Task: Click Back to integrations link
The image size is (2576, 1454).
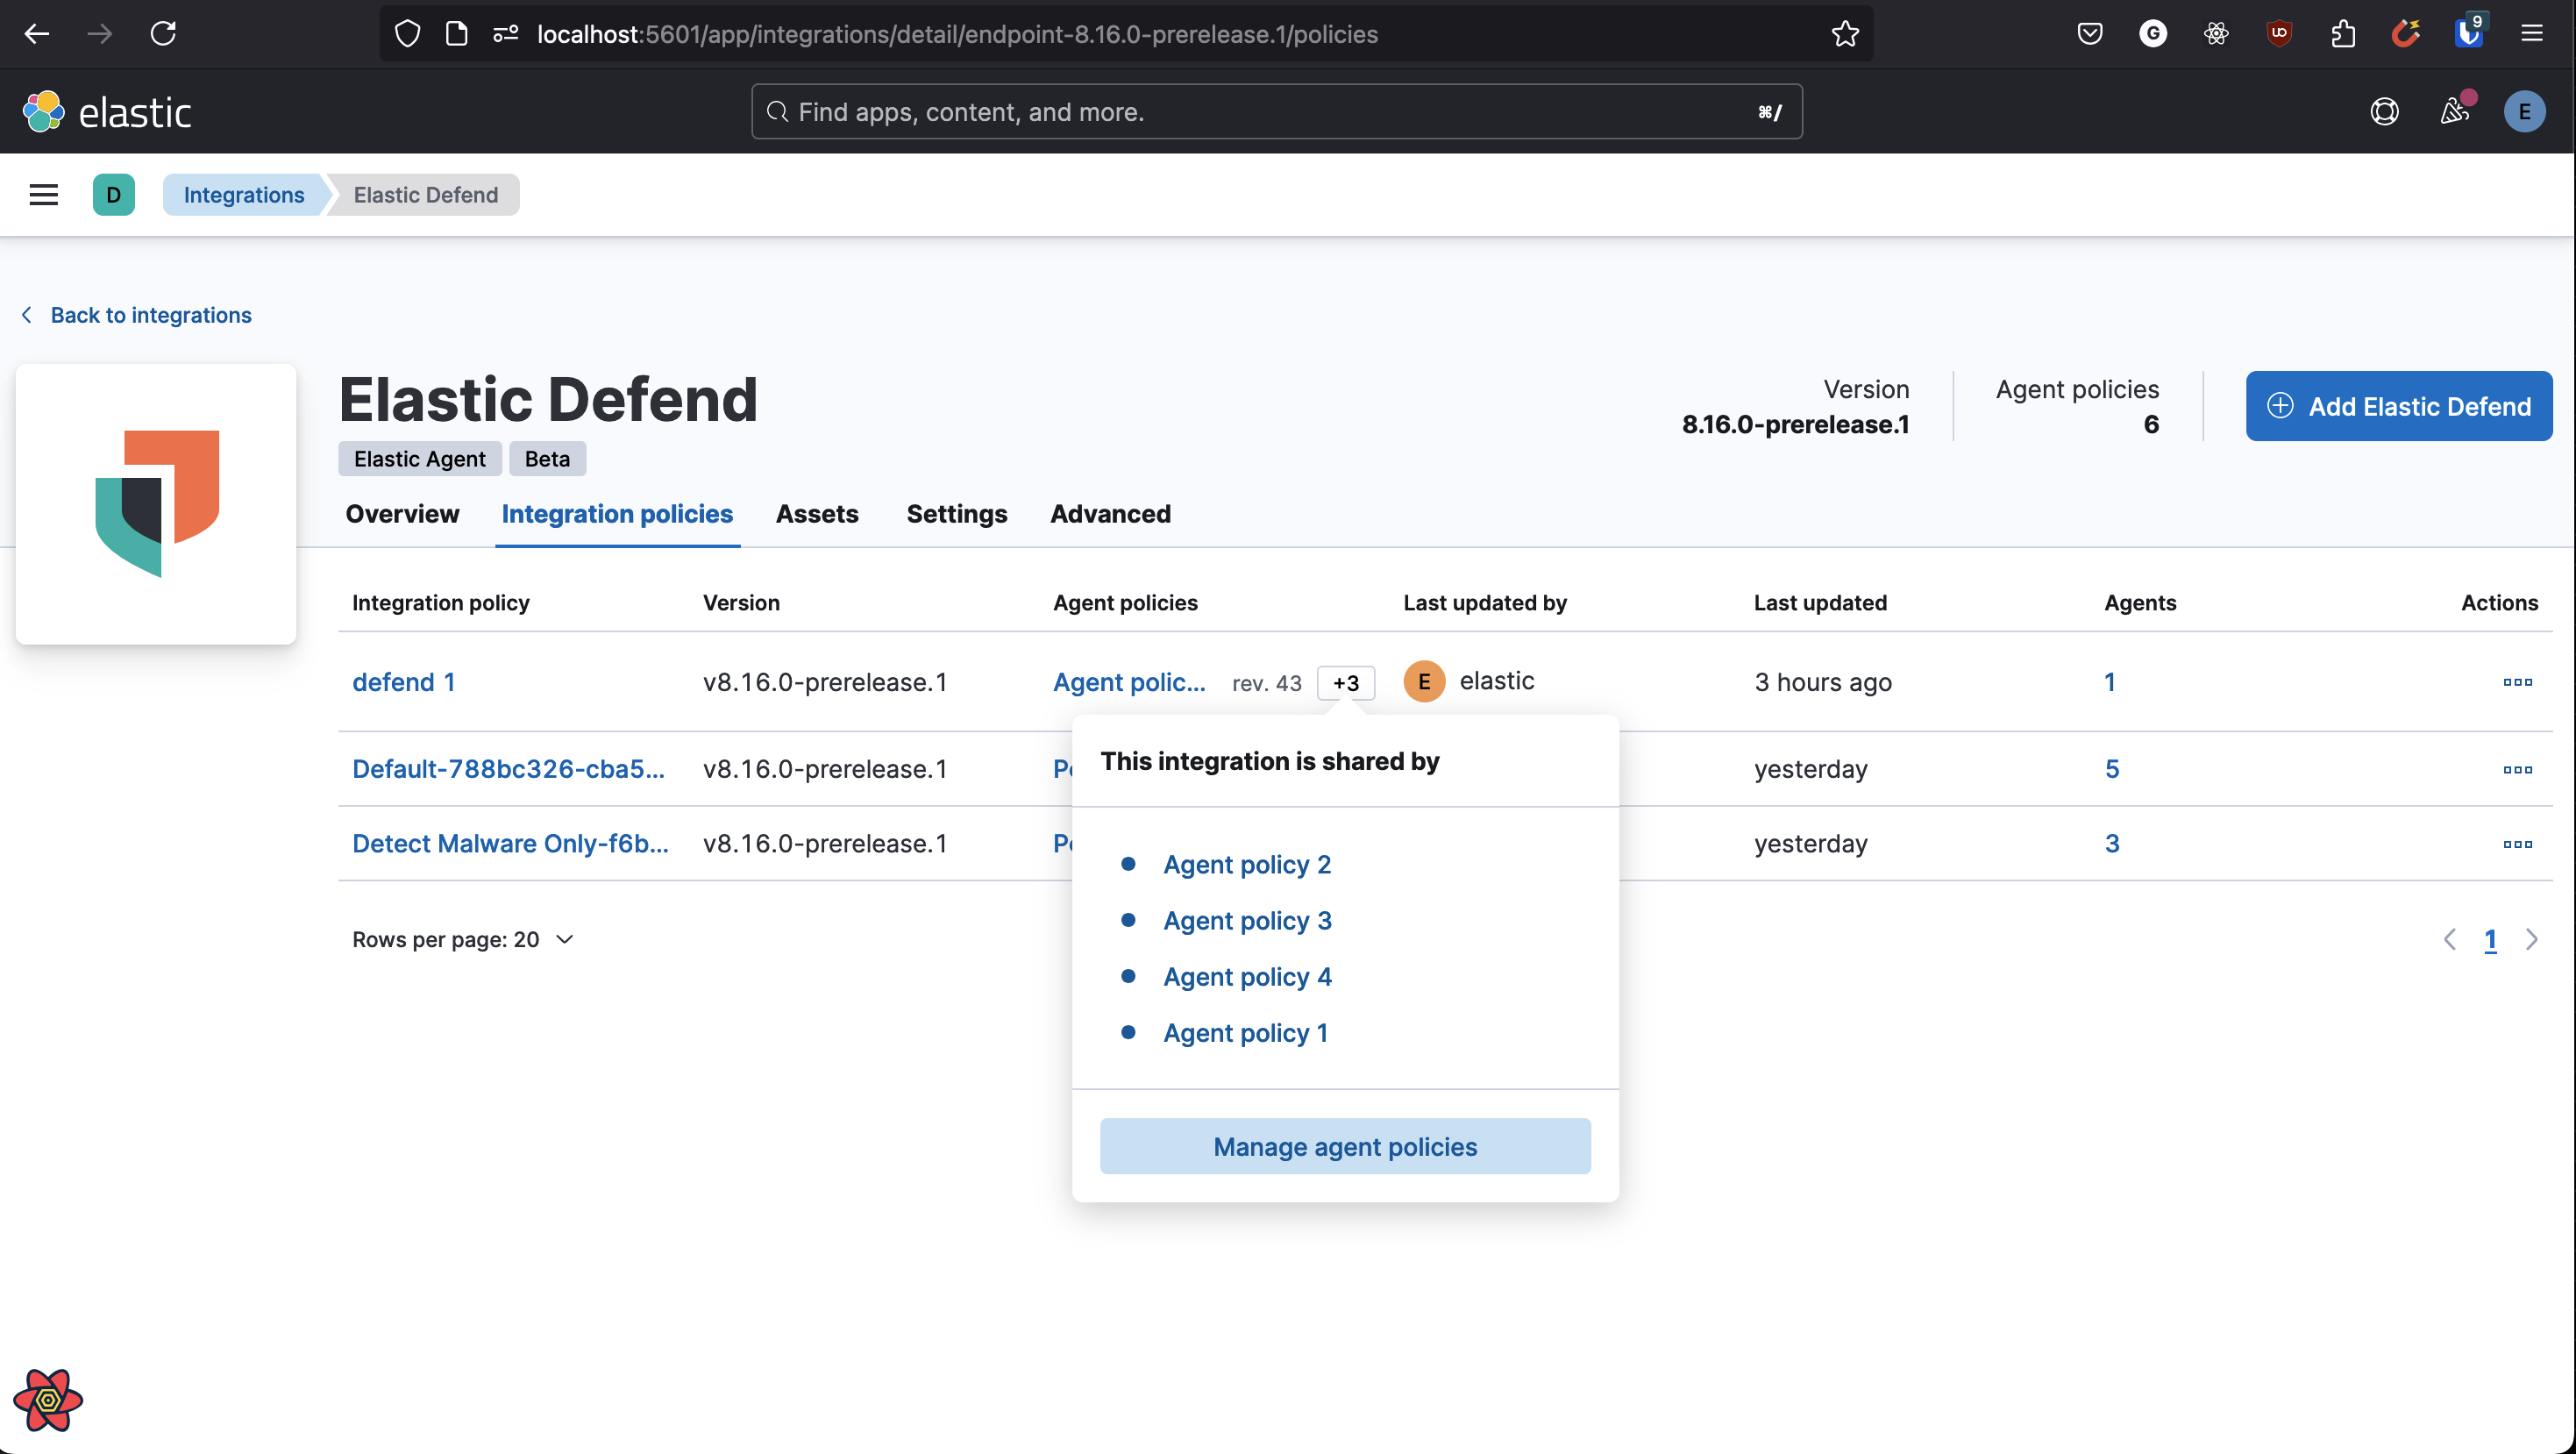Action: coord(137,315)
